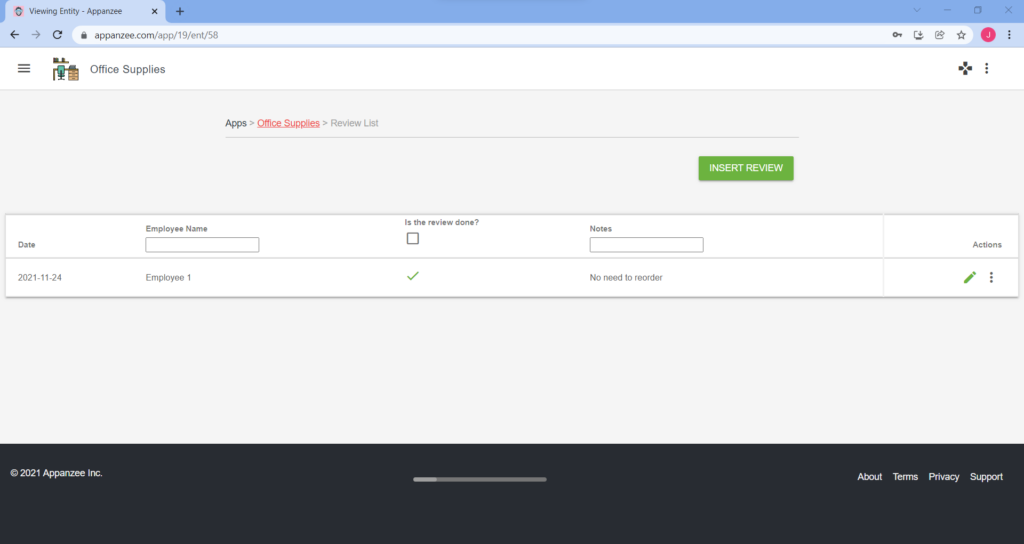This screenshot has width=1024, height=544.
Task: Bookmark this page with the star icon
Action: pyautogui.click(x=961, y=35)
